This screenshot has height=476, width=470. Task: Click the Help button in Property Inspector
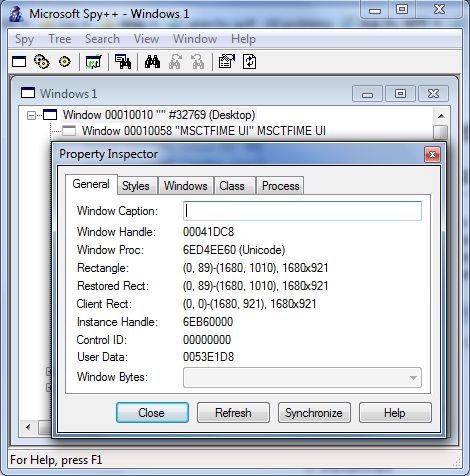coord(395,413)
